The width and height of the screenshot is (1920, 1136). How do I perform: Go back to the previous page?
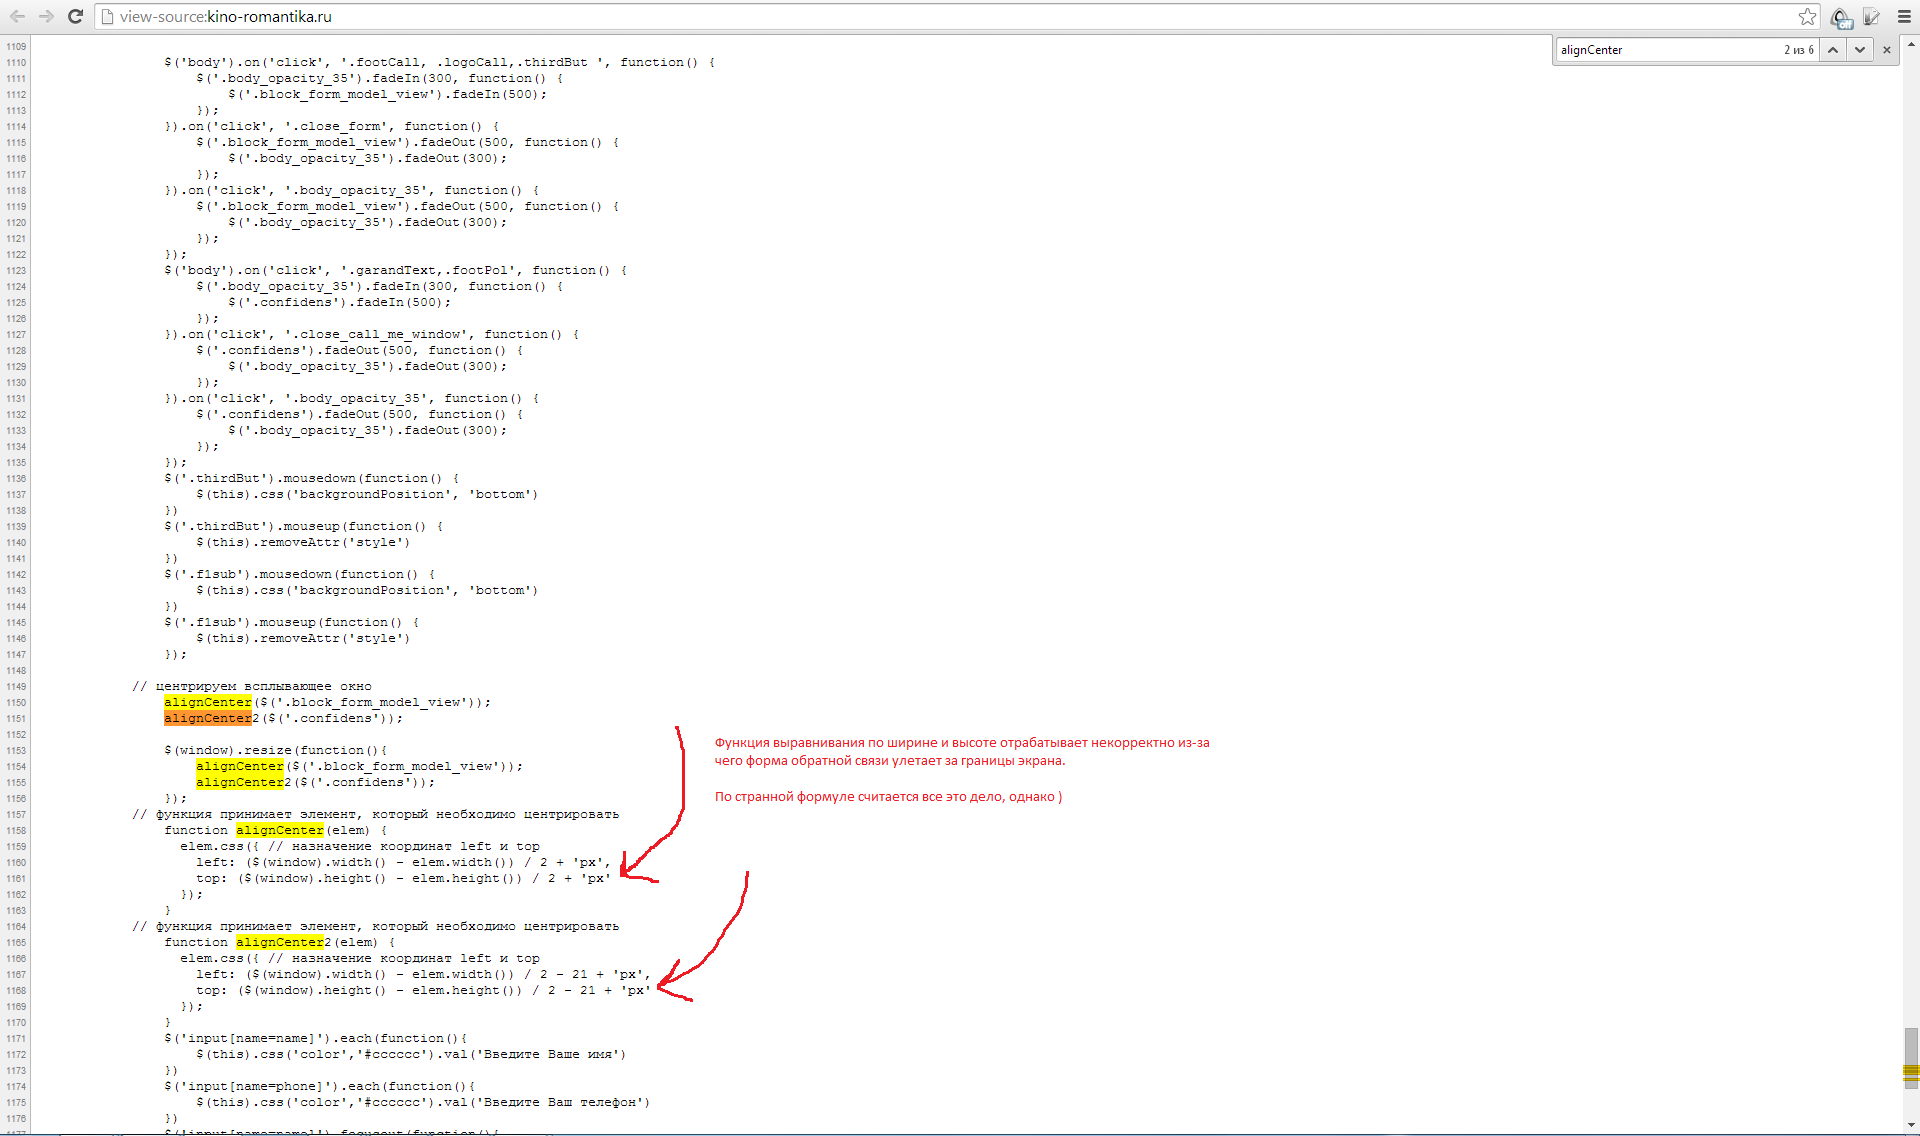tap(17, 17)
